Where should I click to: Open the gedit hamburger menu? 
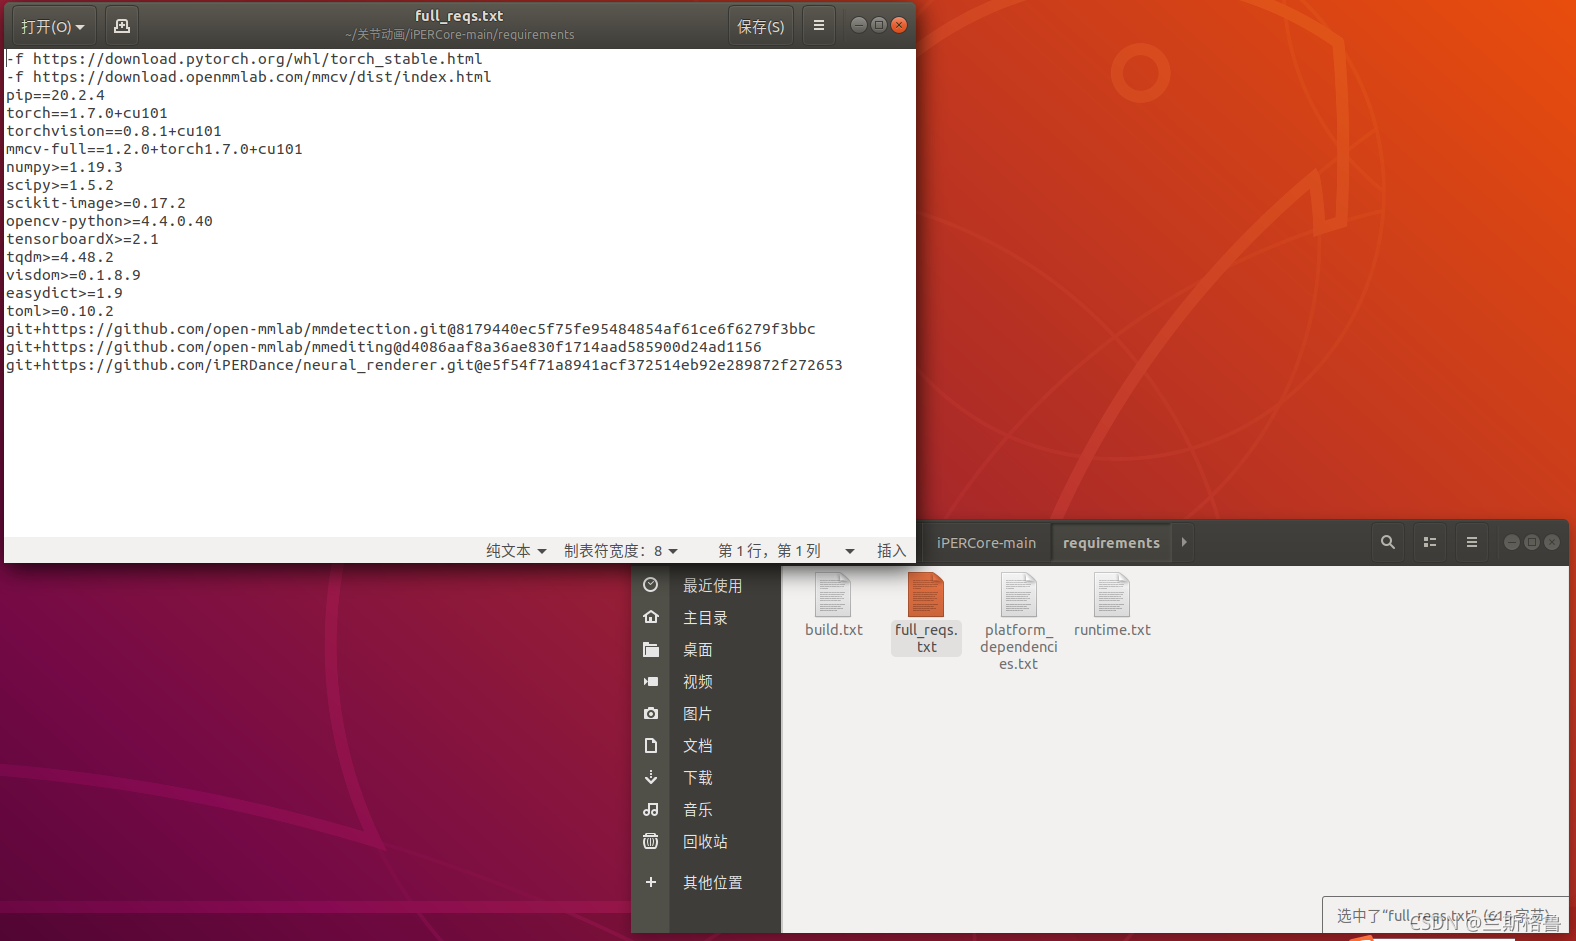(819, 26)
